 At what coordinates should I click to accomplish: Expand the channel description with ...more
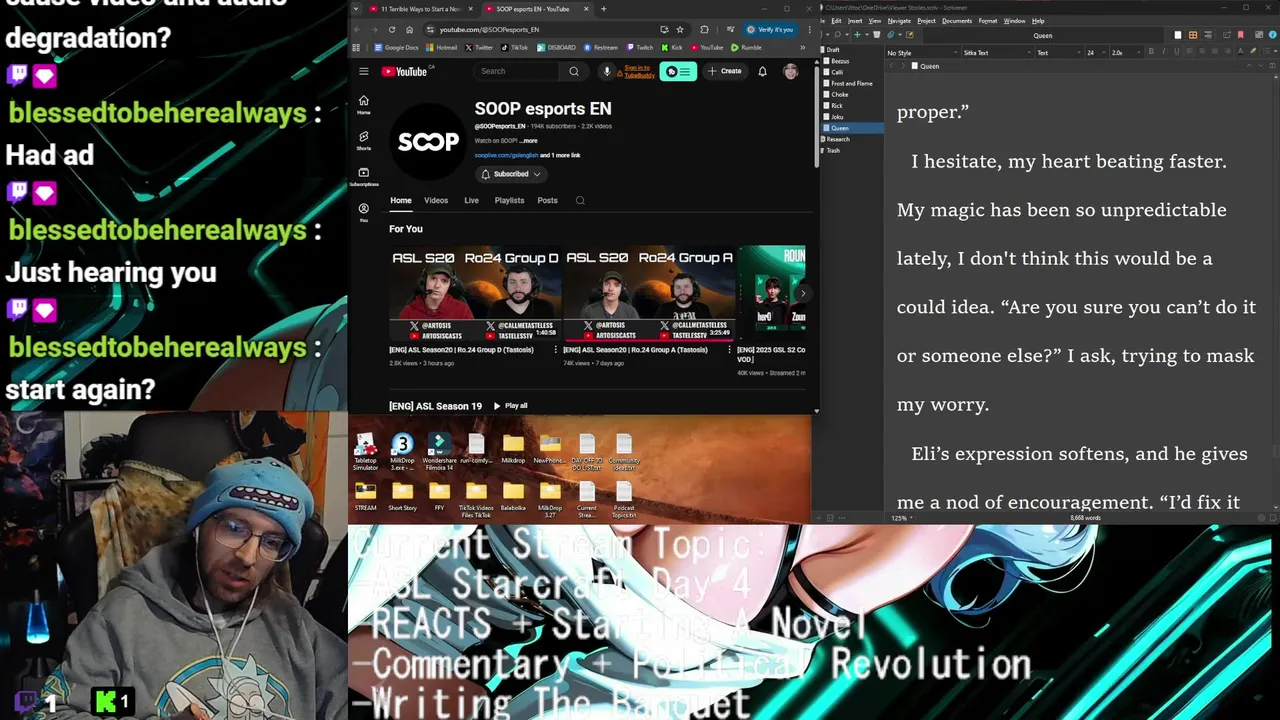point(529,141)
